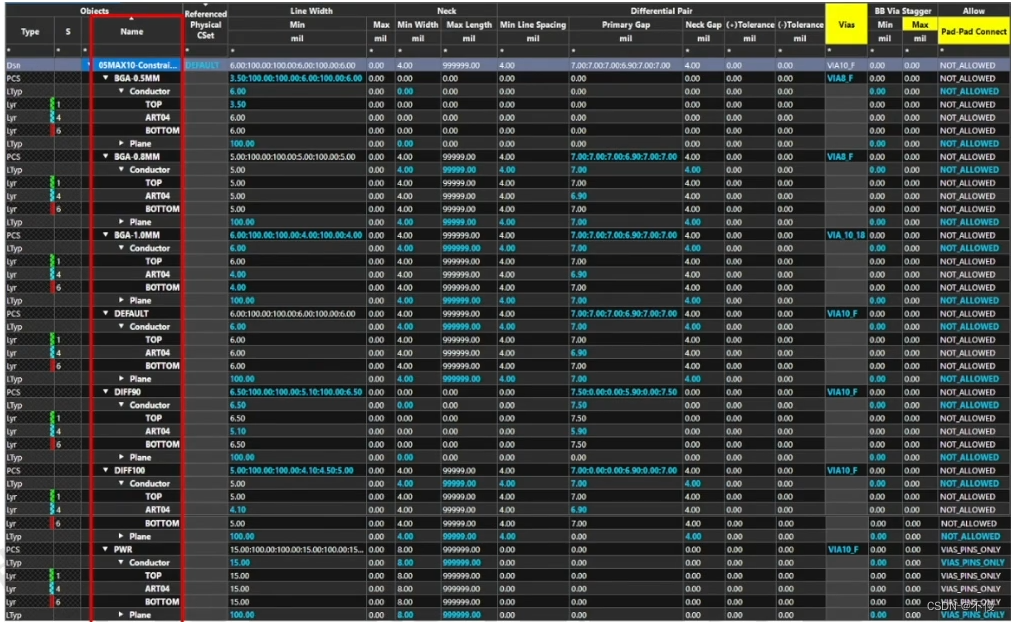The height and width of the screenshot is (622, 1011).
Task: Click the Neck Max Length header
Action: (x=469, y=24)
